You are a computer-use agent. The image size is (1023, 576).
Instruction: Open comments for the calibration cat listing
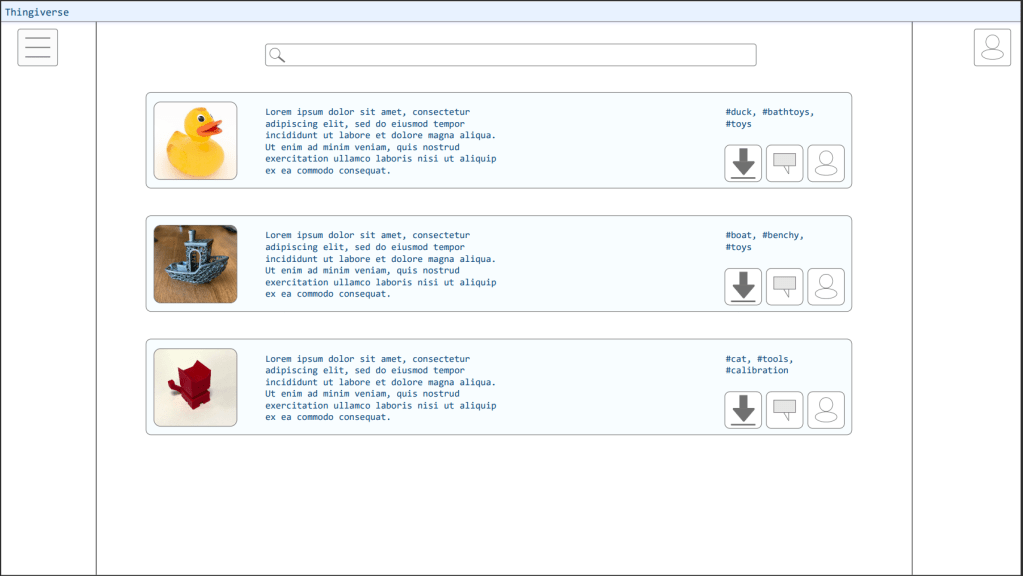tap(784, 410)
